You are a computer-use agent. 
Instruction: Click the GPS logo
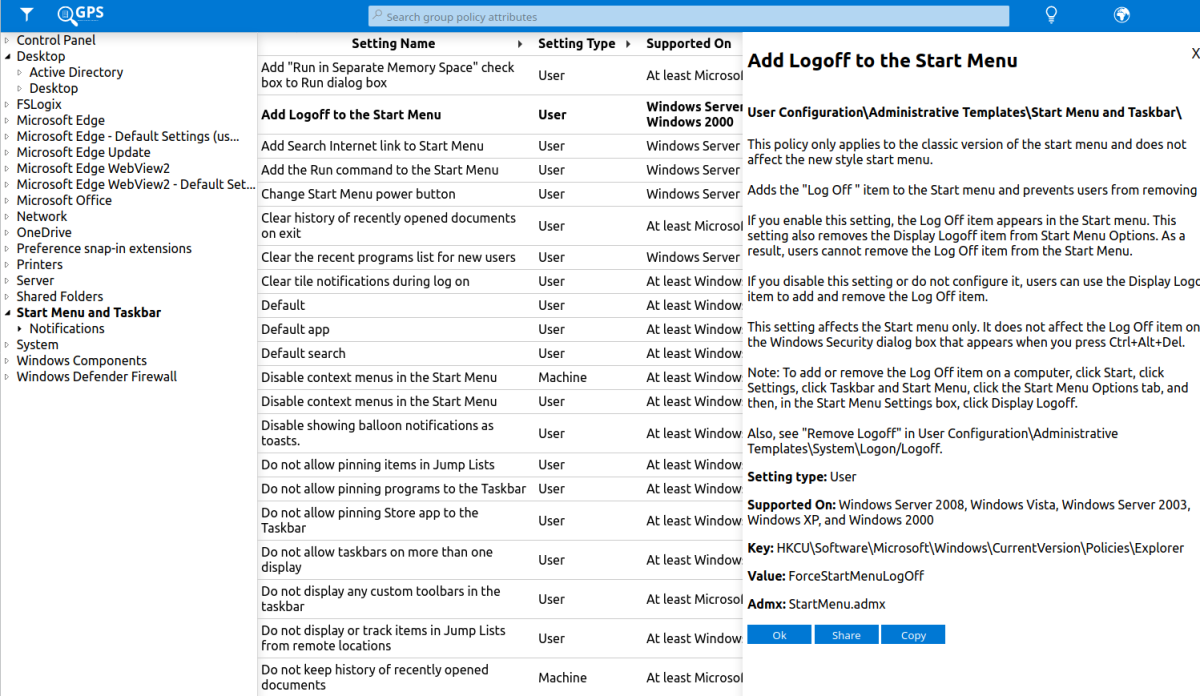pos(80,14)
